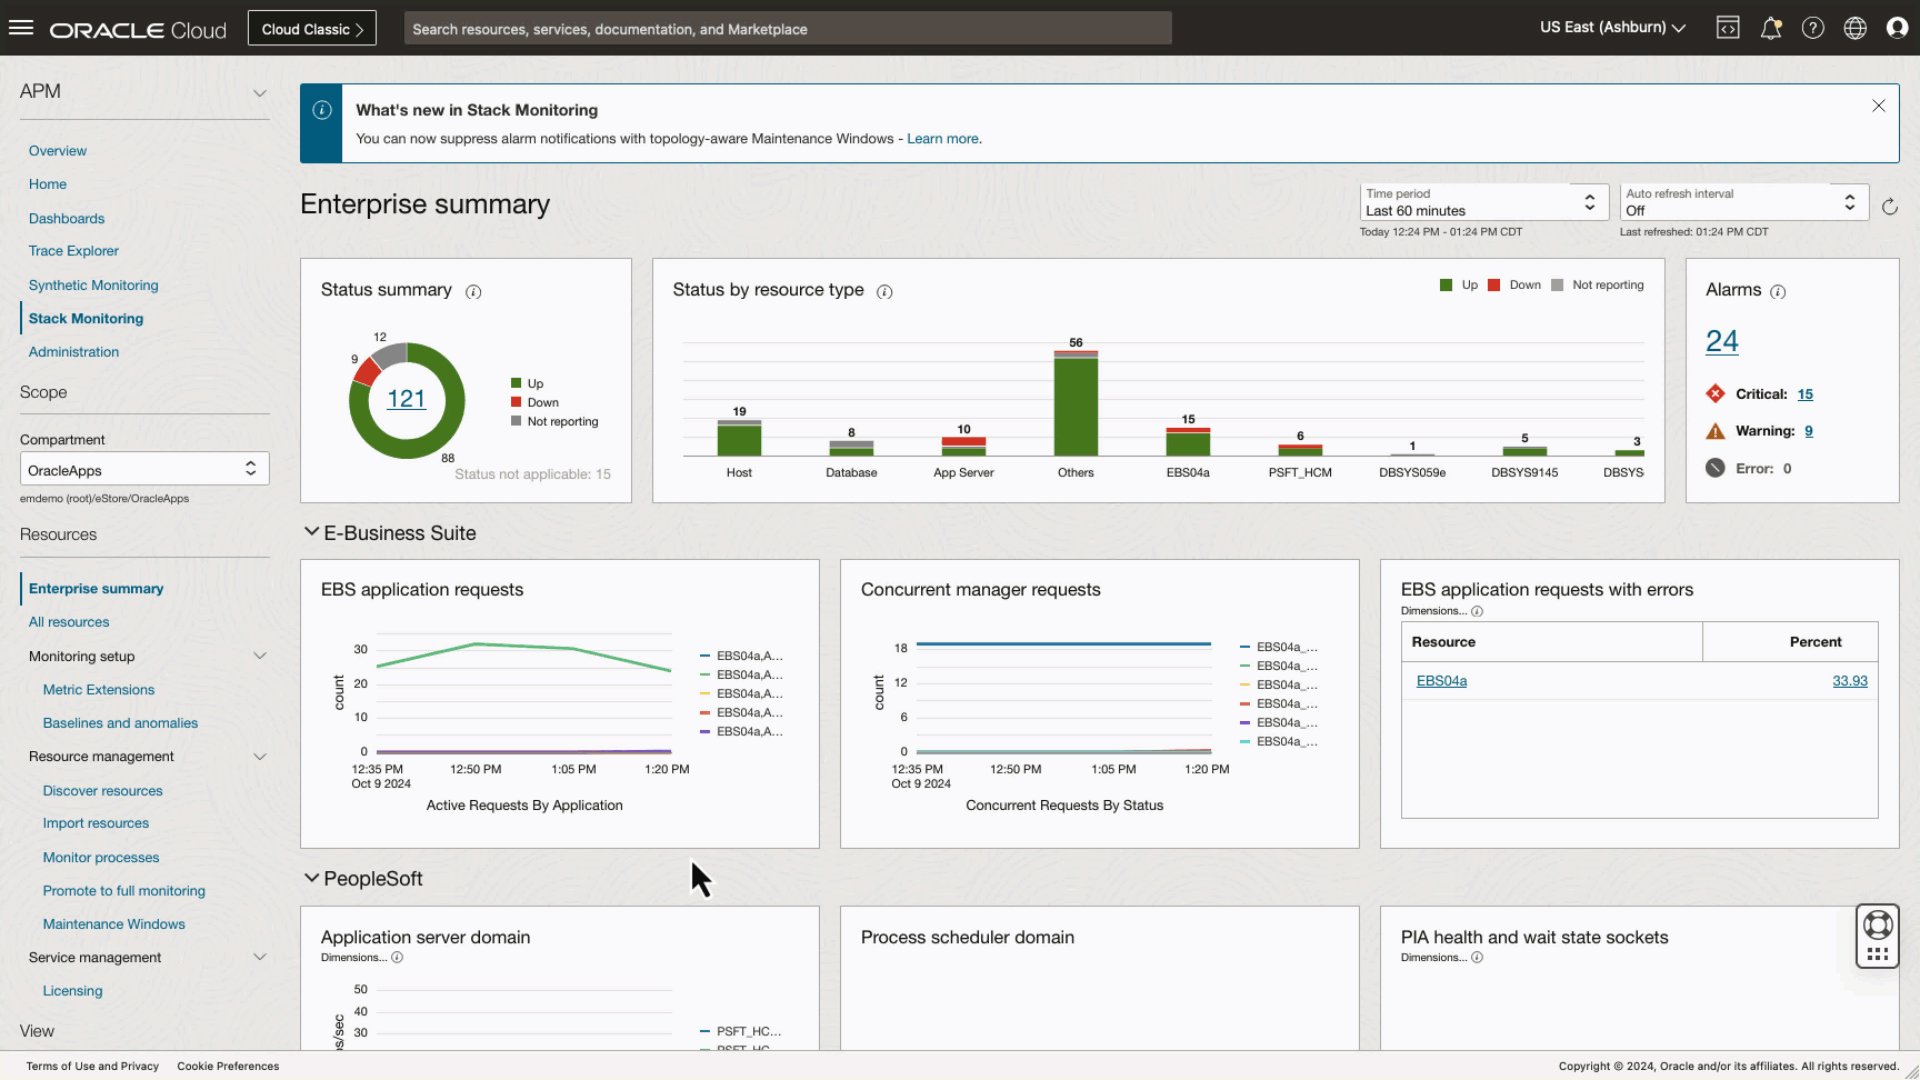Open the notifications bell
Screen dimensions: 1920x1080
click(1770, 28)
